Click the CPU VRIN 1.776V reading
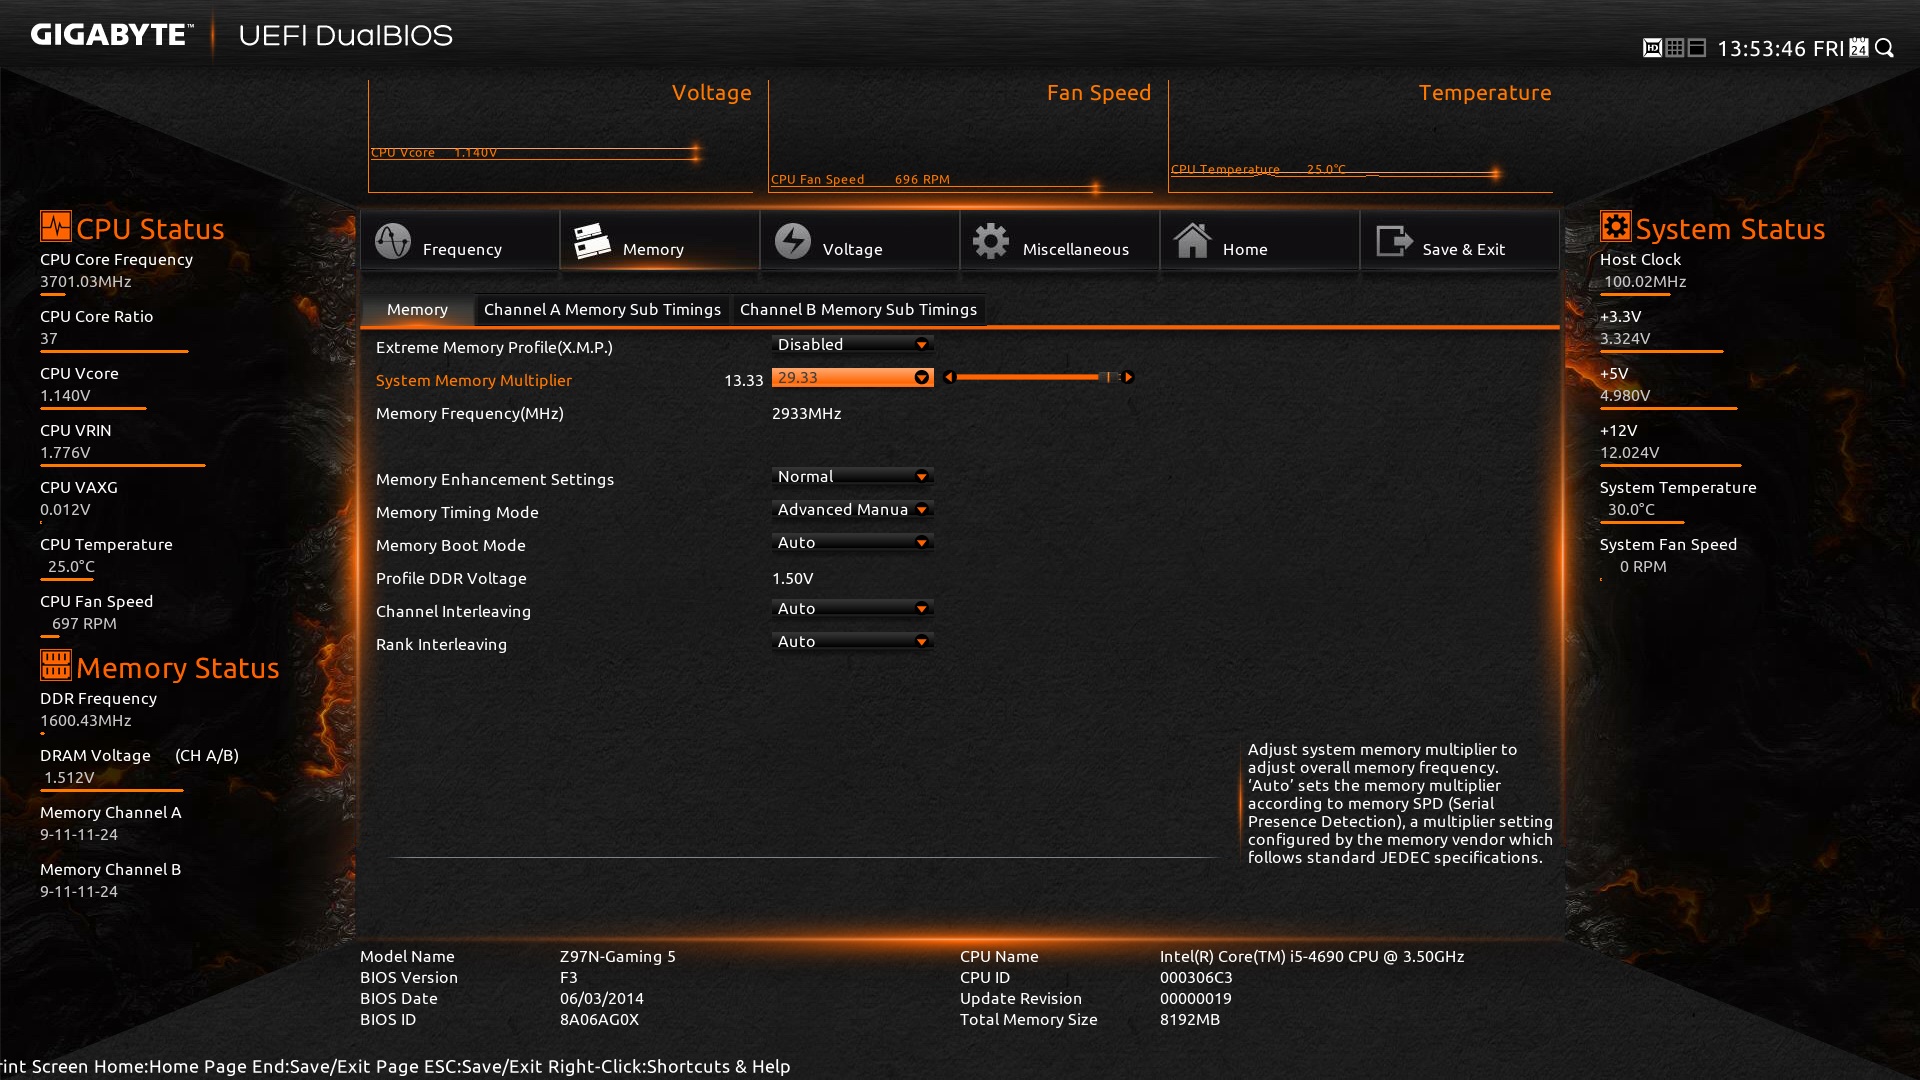 point(65,452)
